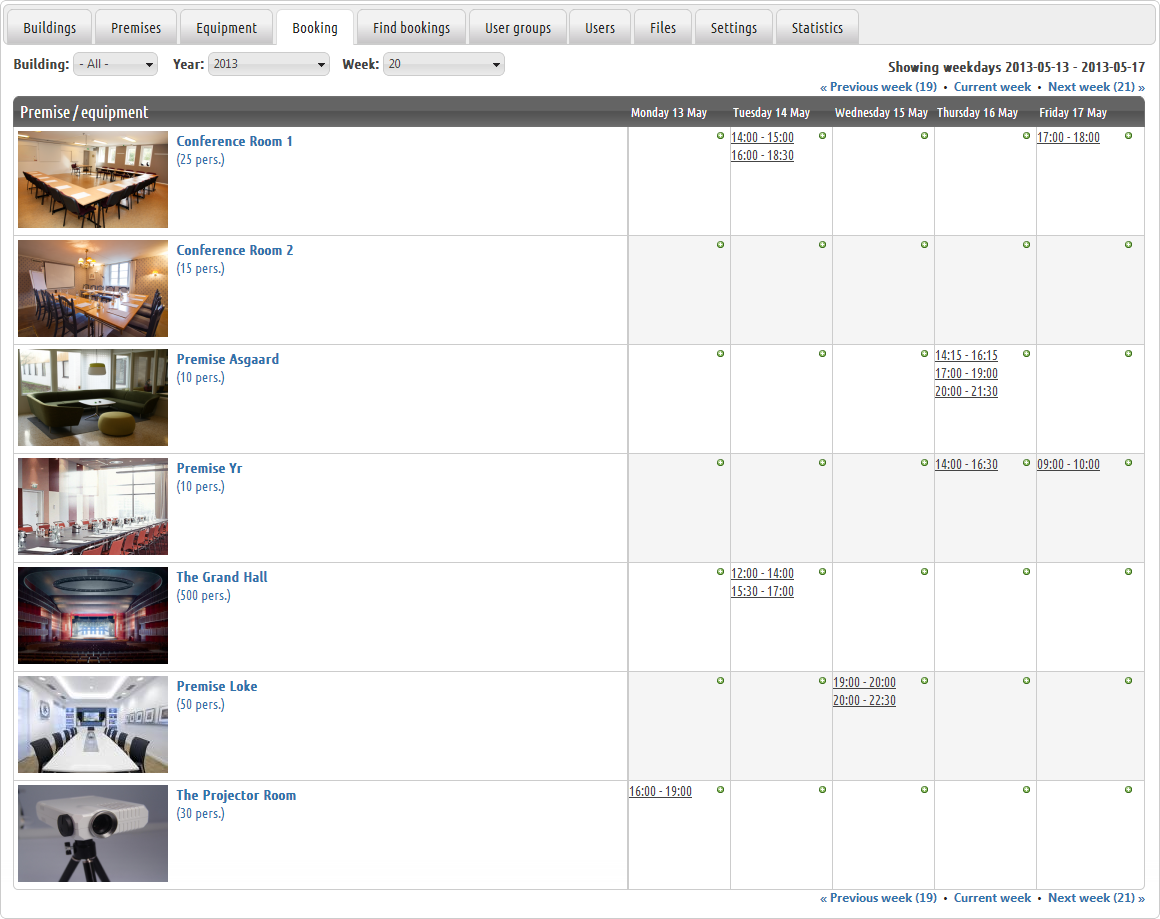
Task: Add booking for Premise Asgaard on Friday
Action: pos(1129,354)
